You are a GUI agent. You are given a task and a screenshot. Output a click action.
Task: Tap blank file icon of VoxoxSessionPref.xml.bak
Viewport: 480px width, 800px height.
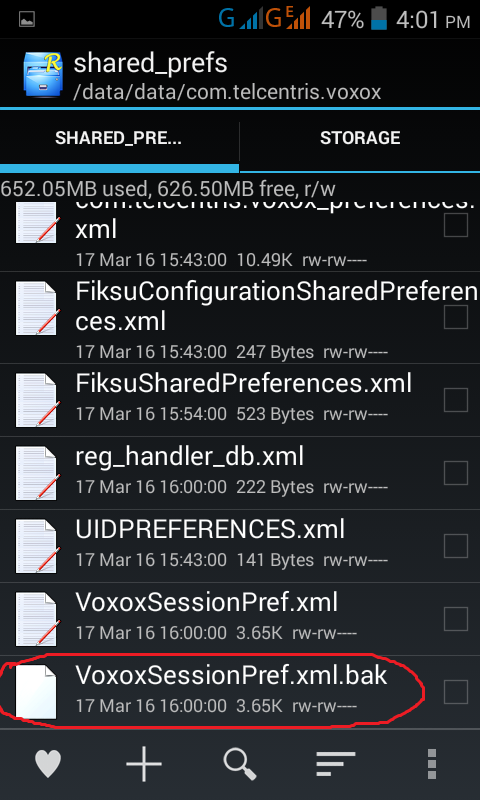coord(36,691)
